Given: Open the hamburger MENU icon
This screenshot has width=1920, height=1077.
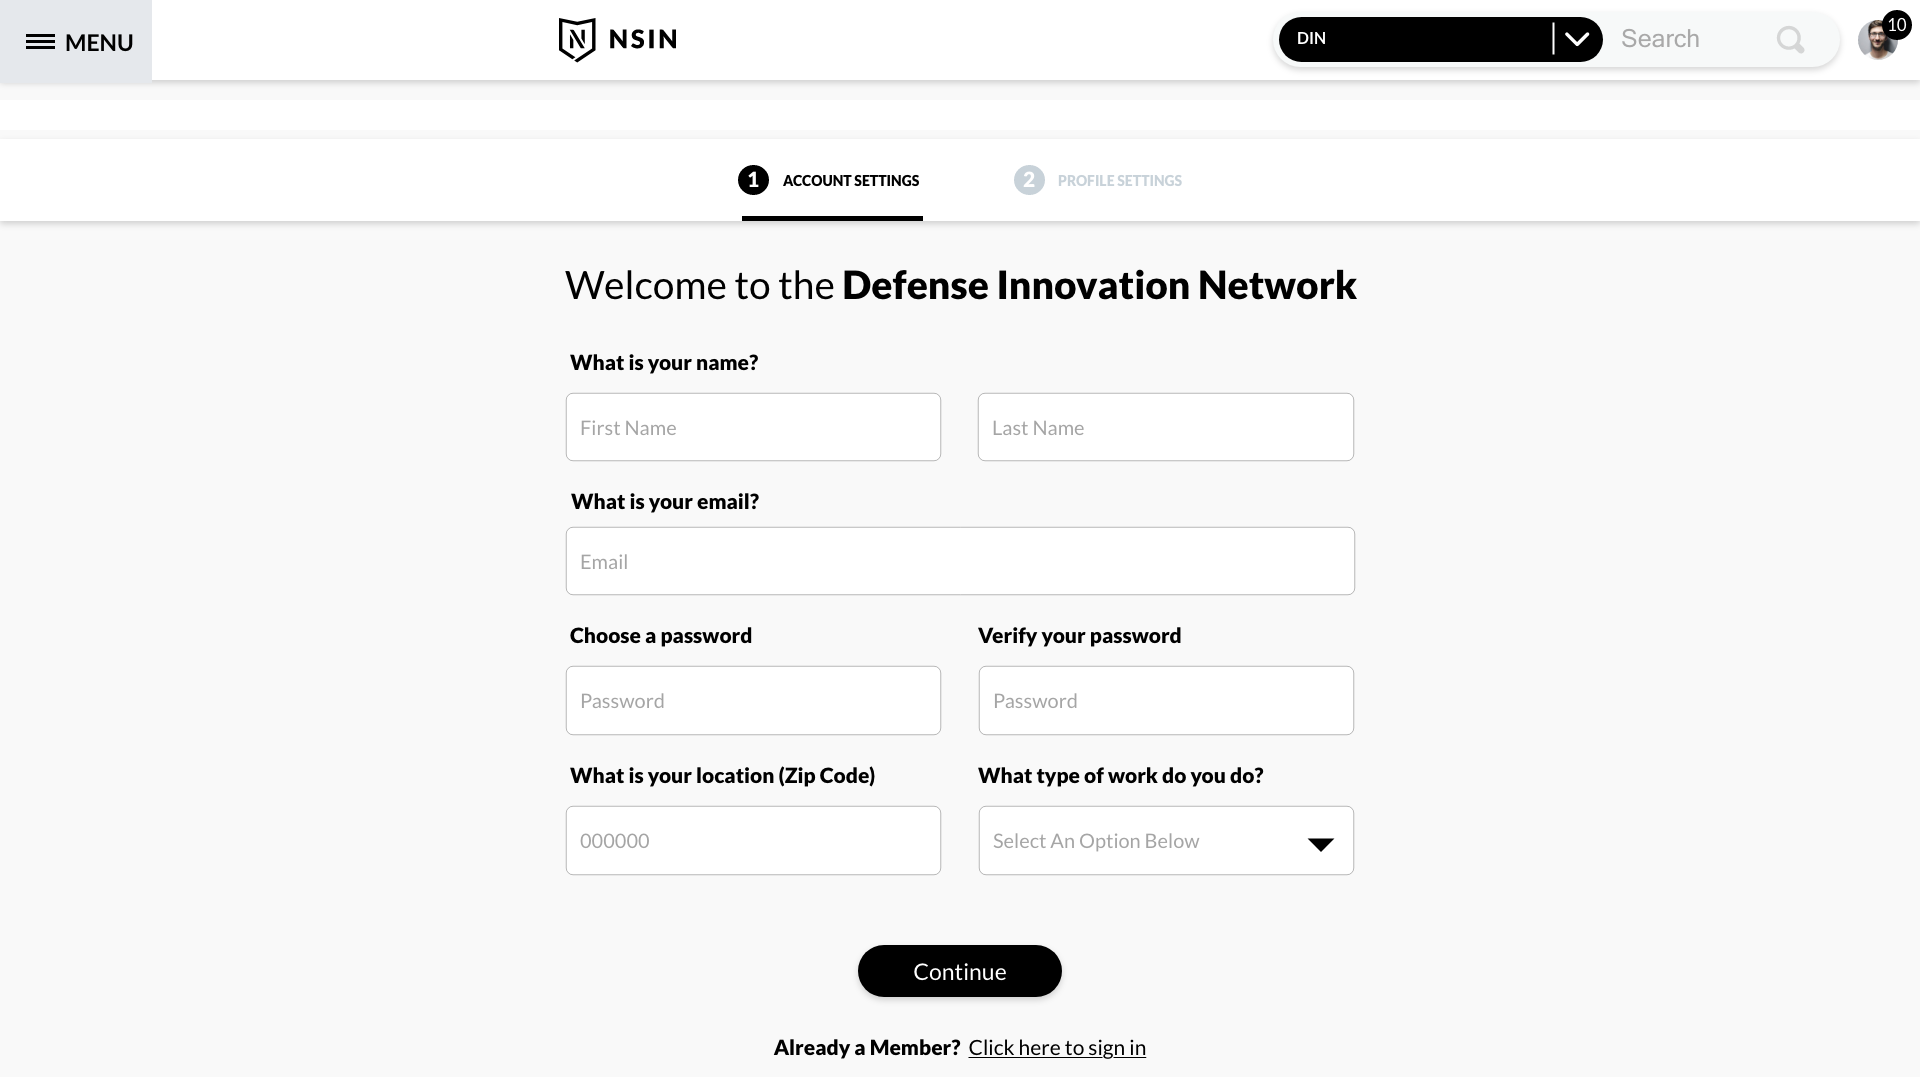Looking at the screenshot, I should [x=40, y=42].
